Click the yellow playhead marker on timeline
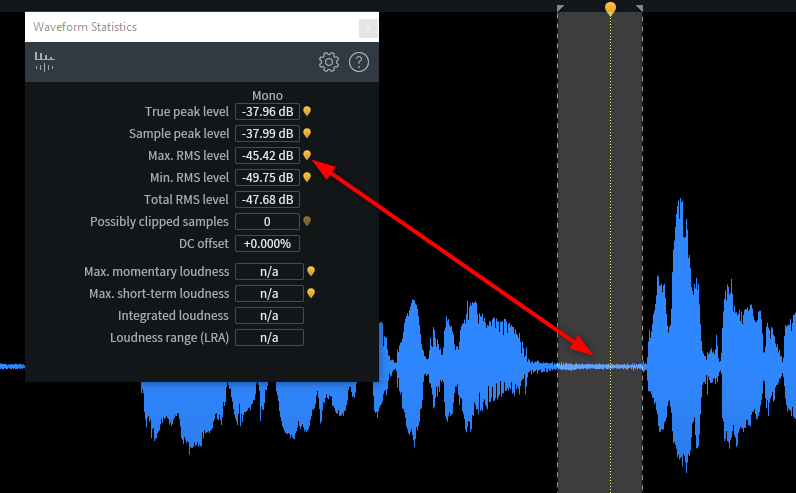Screen dimensions: 796x493 [610, 9]
